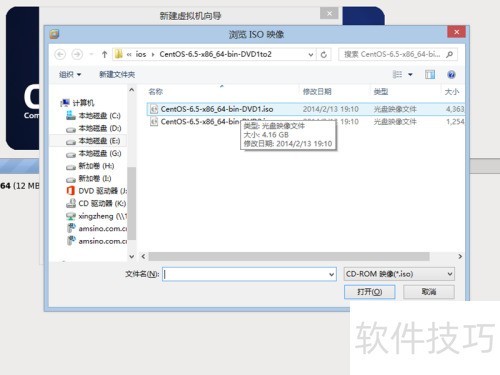Select CentOS-6.5-x86_64-bin-DVD1.iso file

coord(217,109)
